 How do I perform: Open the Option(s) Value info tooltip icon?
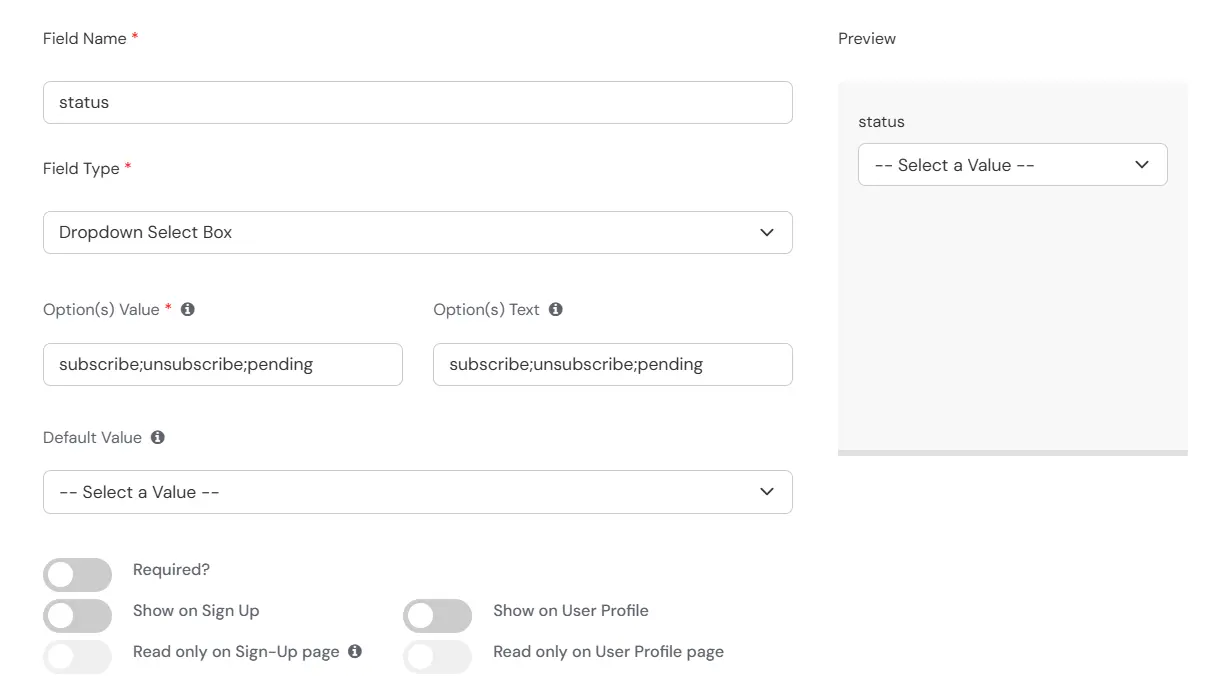click(x=187, y=309)
